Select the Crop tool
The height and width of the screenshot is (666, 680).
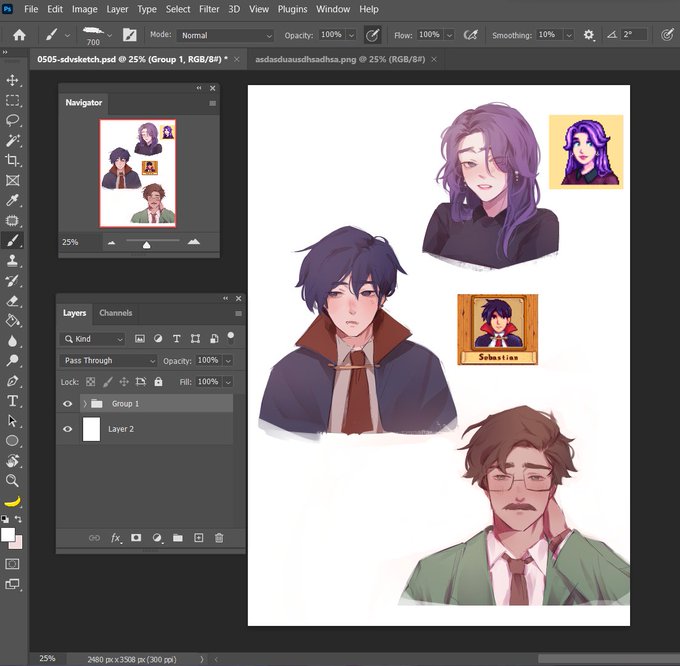12,160
